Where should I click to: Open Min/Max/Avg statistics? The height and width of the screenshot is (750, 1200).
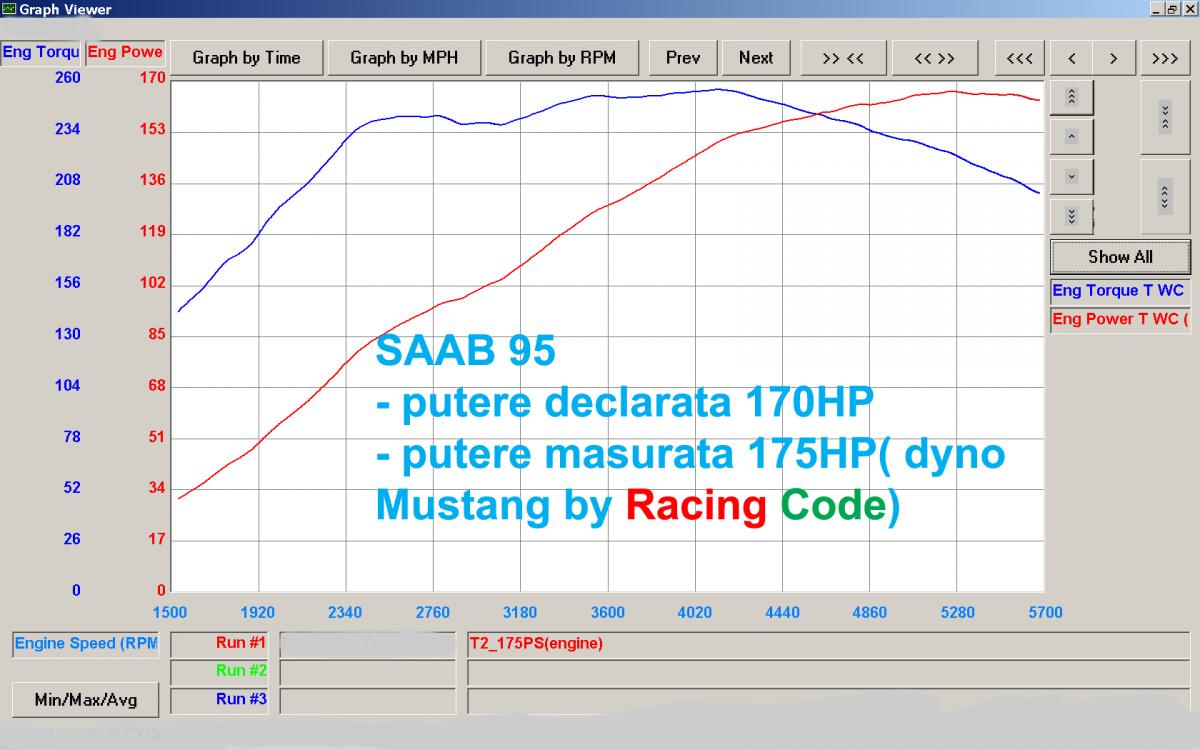(85, 700)
